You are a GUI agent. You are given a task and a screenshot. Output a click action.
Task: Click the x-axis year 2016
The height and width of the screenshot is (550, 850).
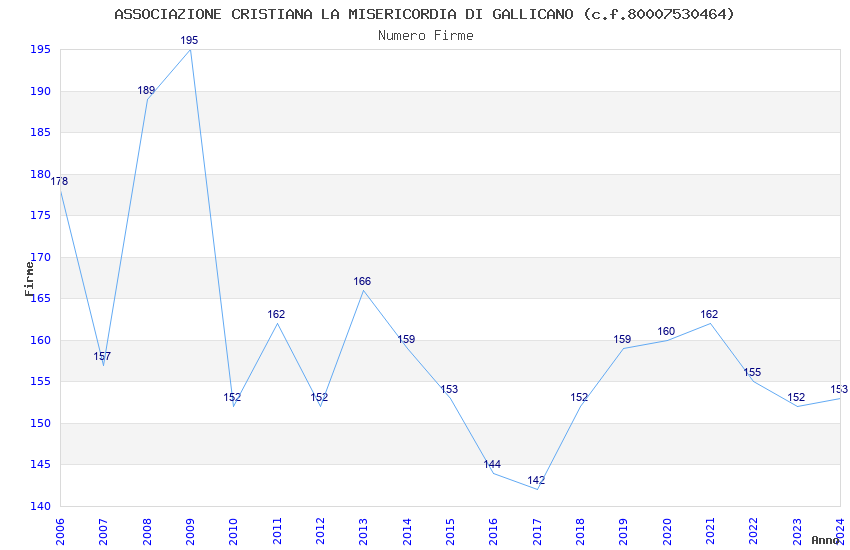coord(494,532)
